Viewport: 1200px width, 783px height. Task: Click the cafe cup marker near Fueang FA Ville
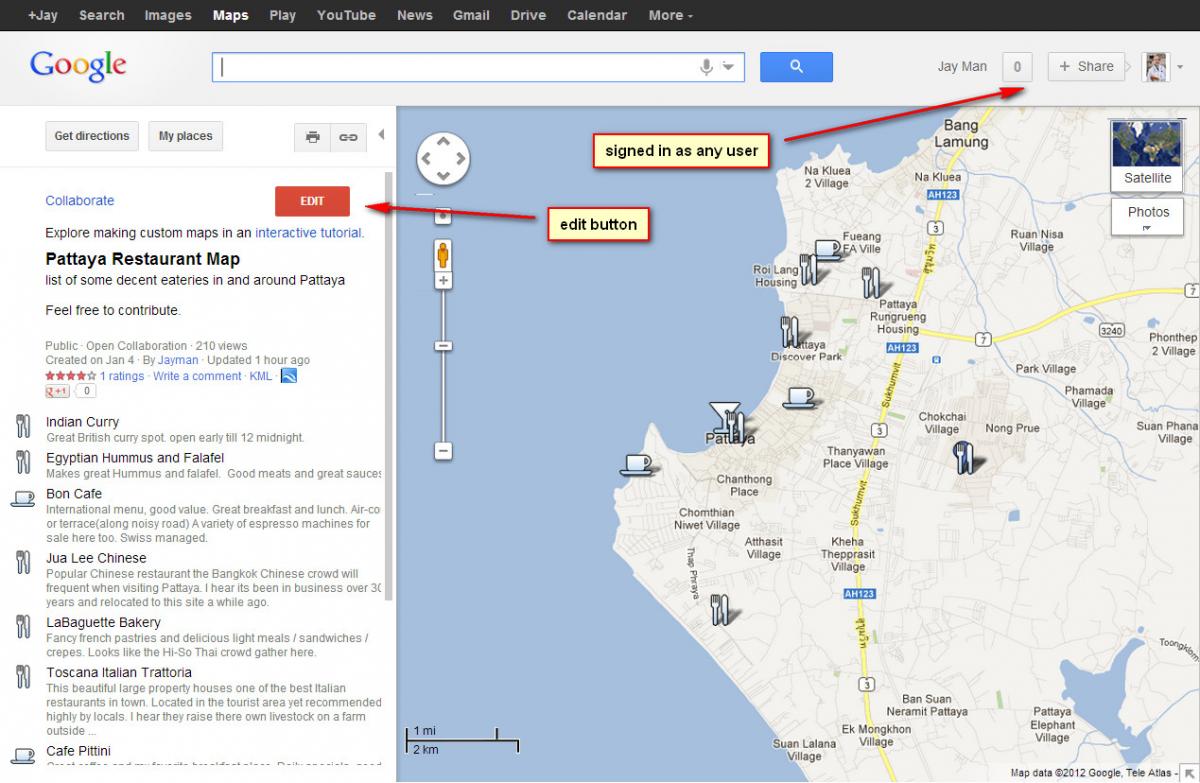[x=826, y=248]
